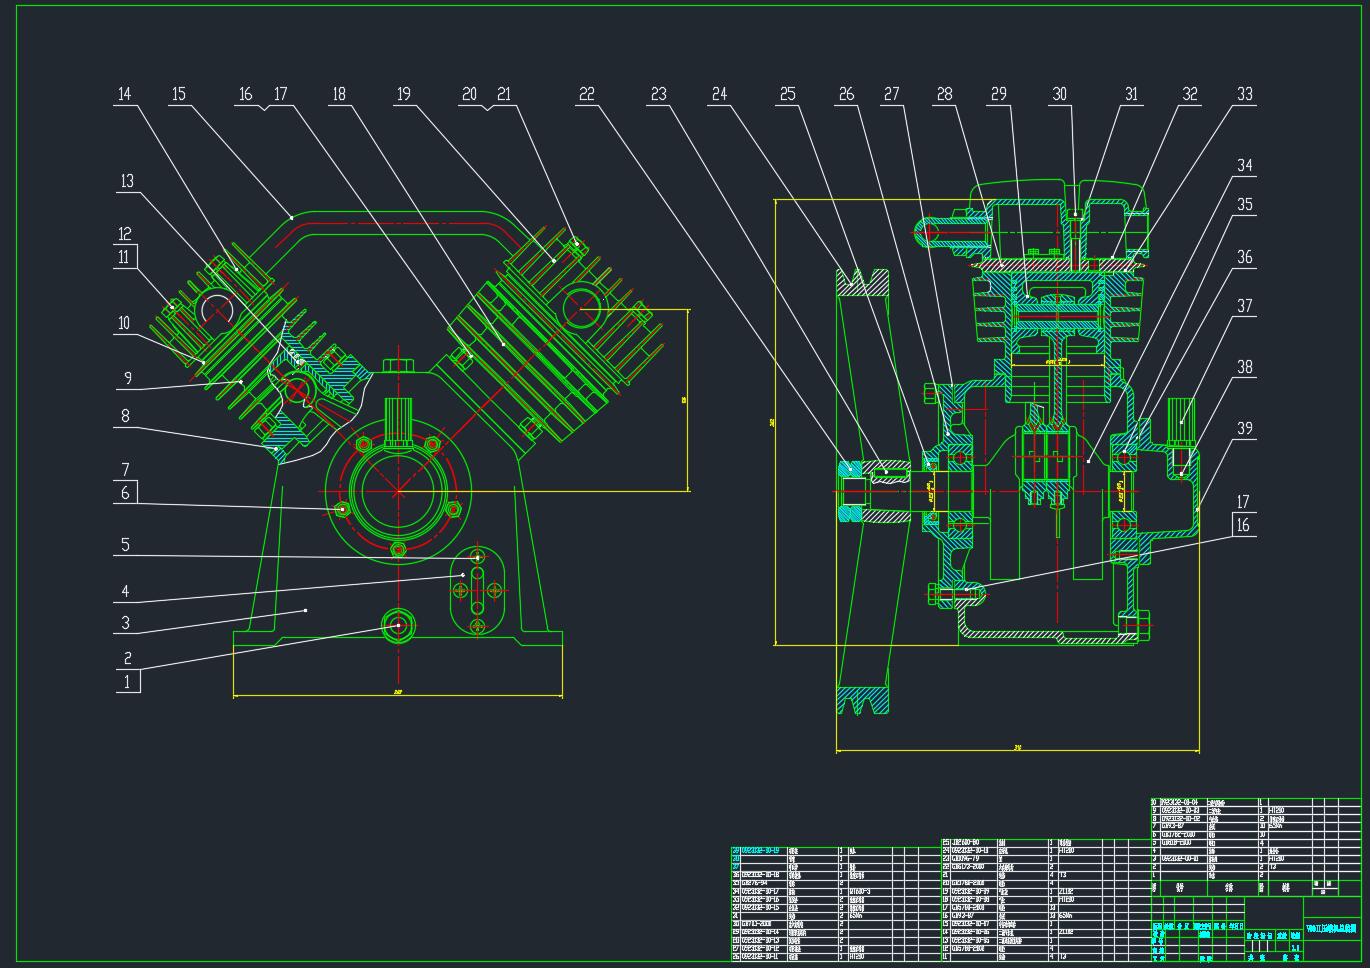Select the boxed callout number 6
Image resolution: width=1370 pixels, height=968 pixels.
click(x=125, y=492)
